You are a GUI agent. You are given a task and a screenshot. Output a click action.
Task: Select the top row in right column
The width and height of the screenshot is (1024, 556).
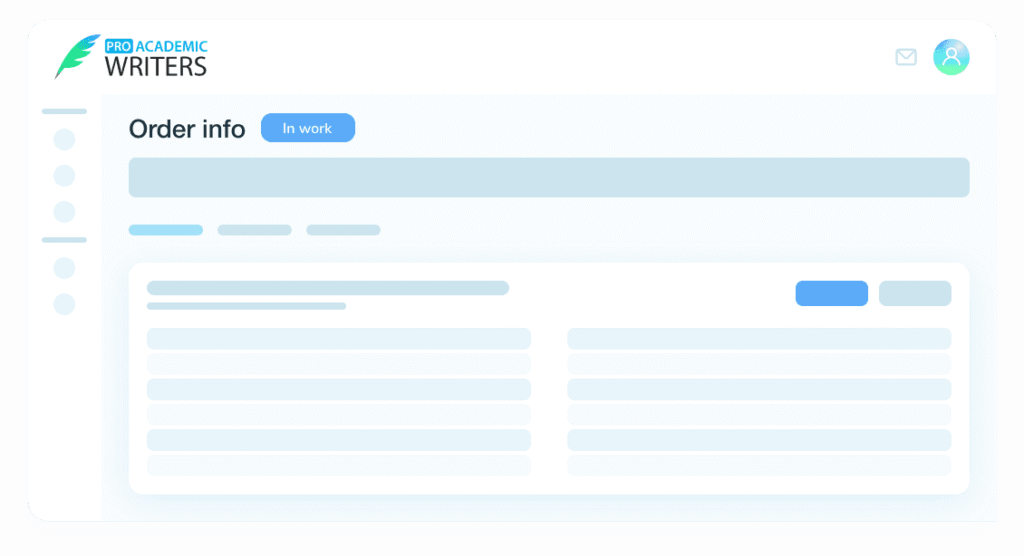[x=758, y=339]
